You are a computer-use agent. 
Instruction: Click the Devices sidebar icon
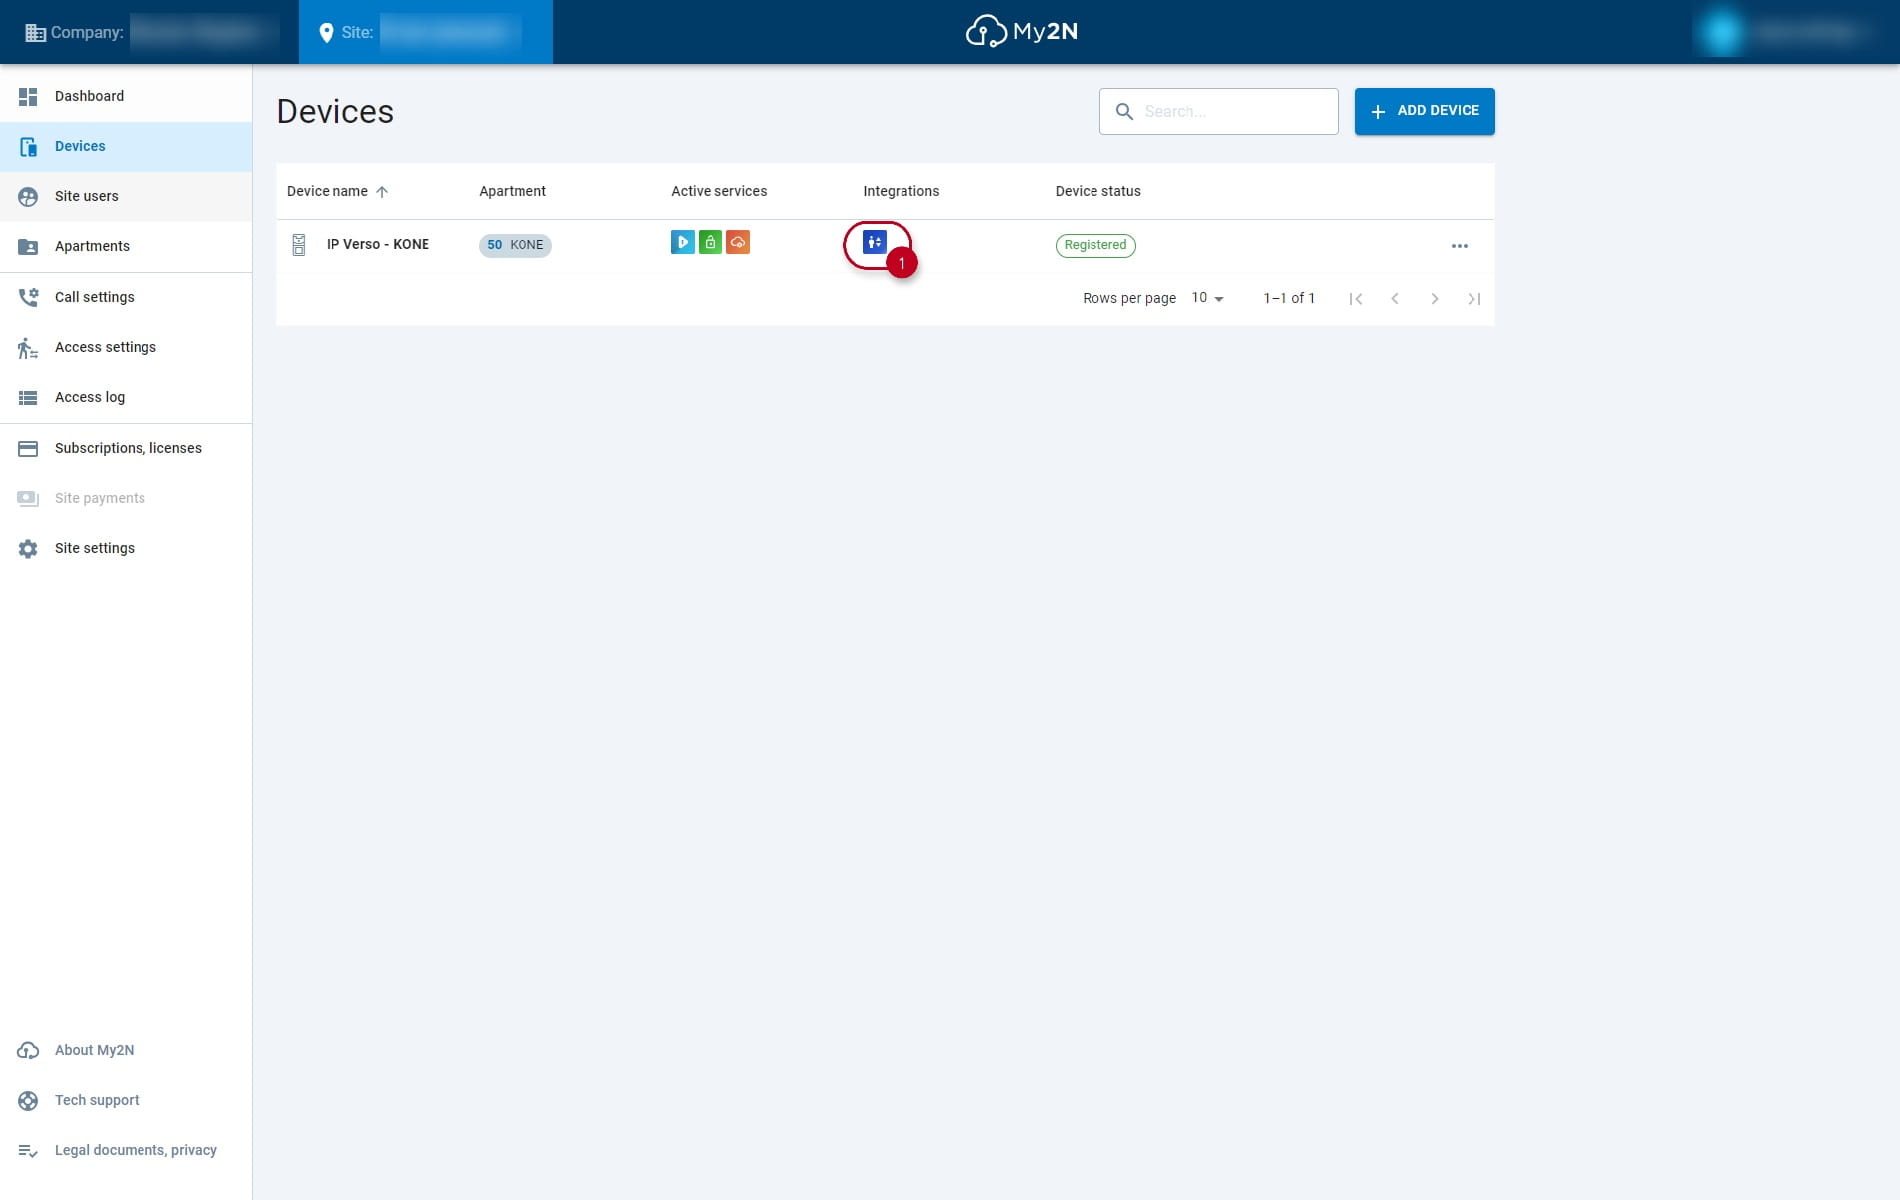point(28,146)
